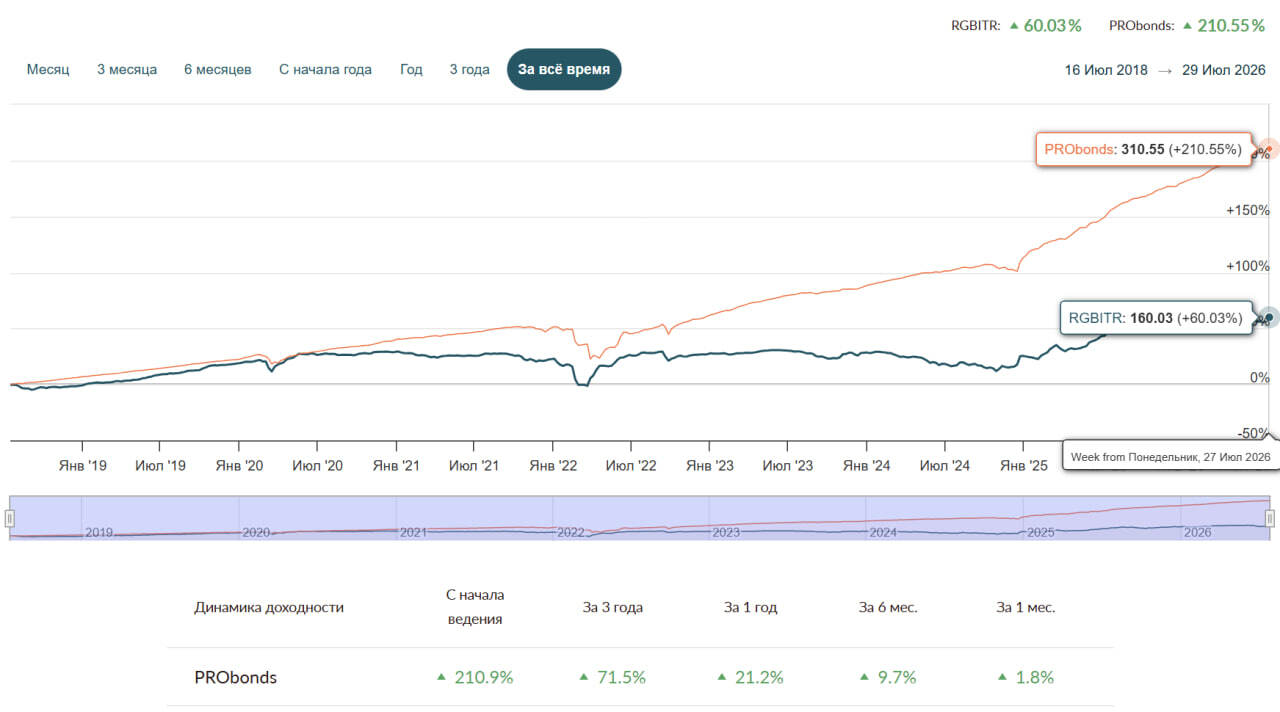Click the green arrow next to 71.5%
Image resolution: width=1280 pixels, height=712 pixels.
point(584,677)
